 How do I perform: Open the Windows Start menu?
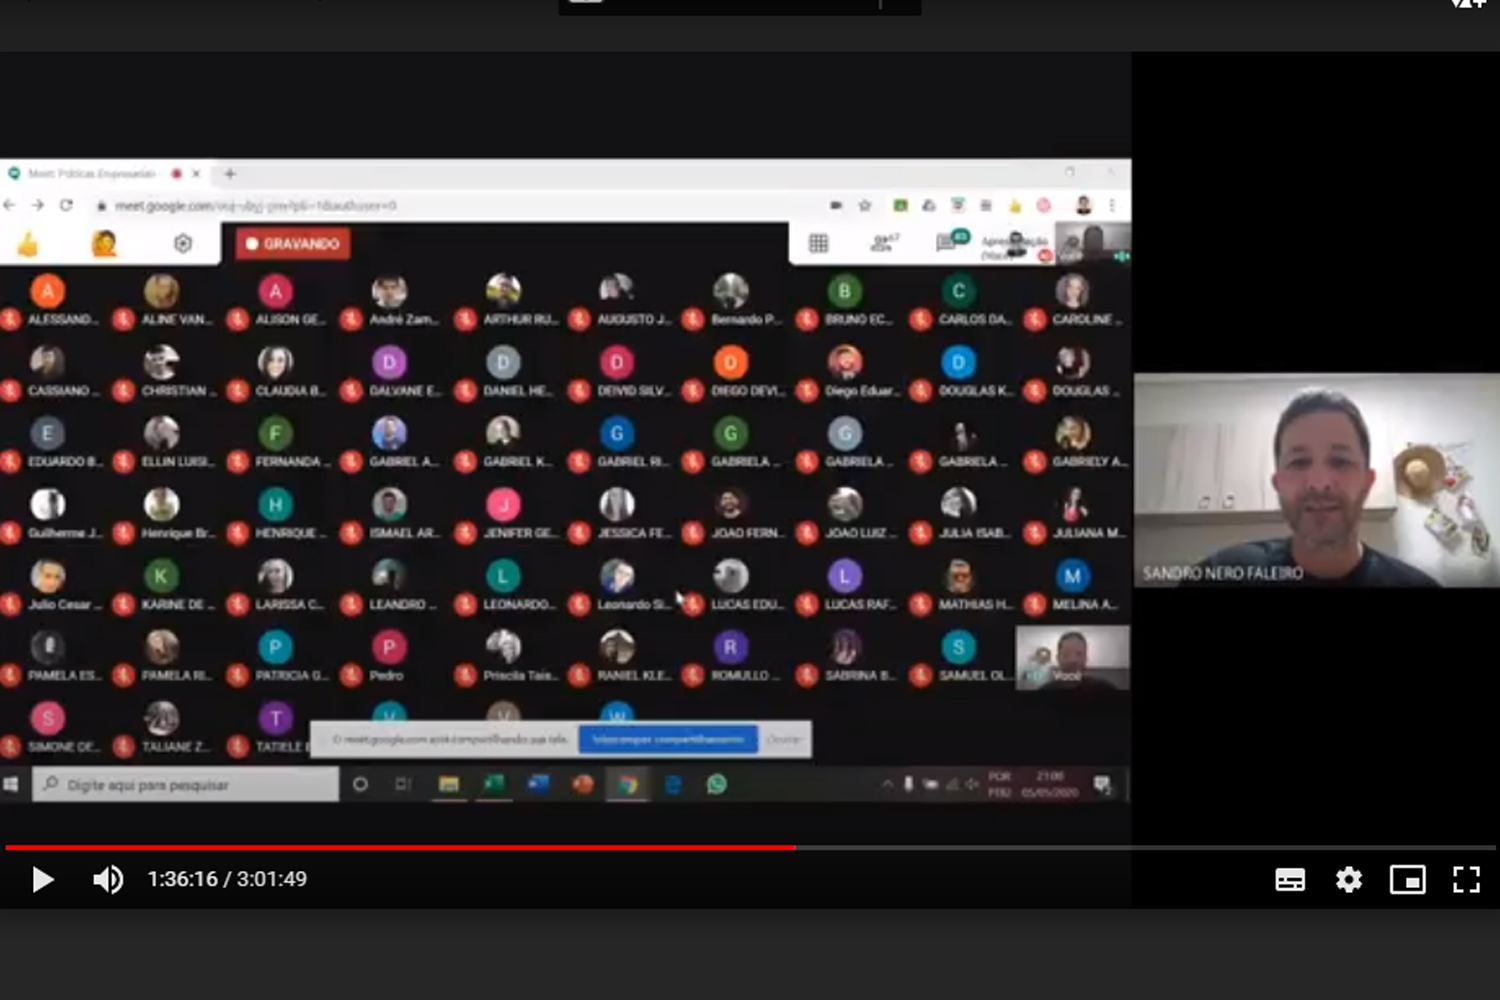coord(11,785)
